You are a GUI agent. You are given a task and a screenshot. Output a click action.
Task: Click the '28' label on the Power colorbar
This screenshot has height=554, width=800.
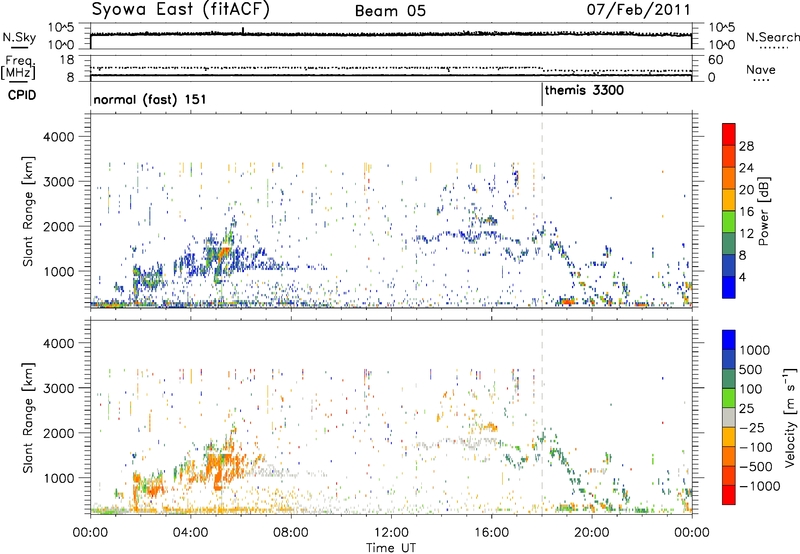(x=746, y=146)
